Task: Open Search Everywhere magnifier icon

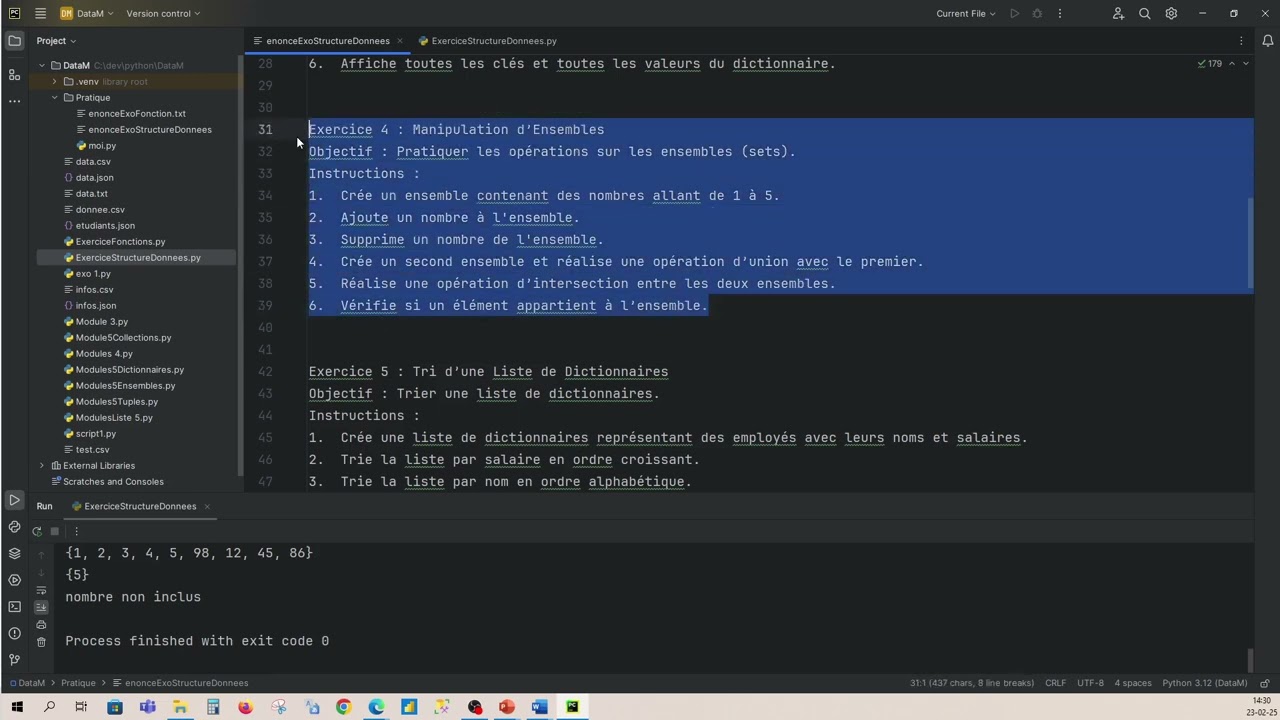Action: pyautogui.click(x=1145, y=13)
